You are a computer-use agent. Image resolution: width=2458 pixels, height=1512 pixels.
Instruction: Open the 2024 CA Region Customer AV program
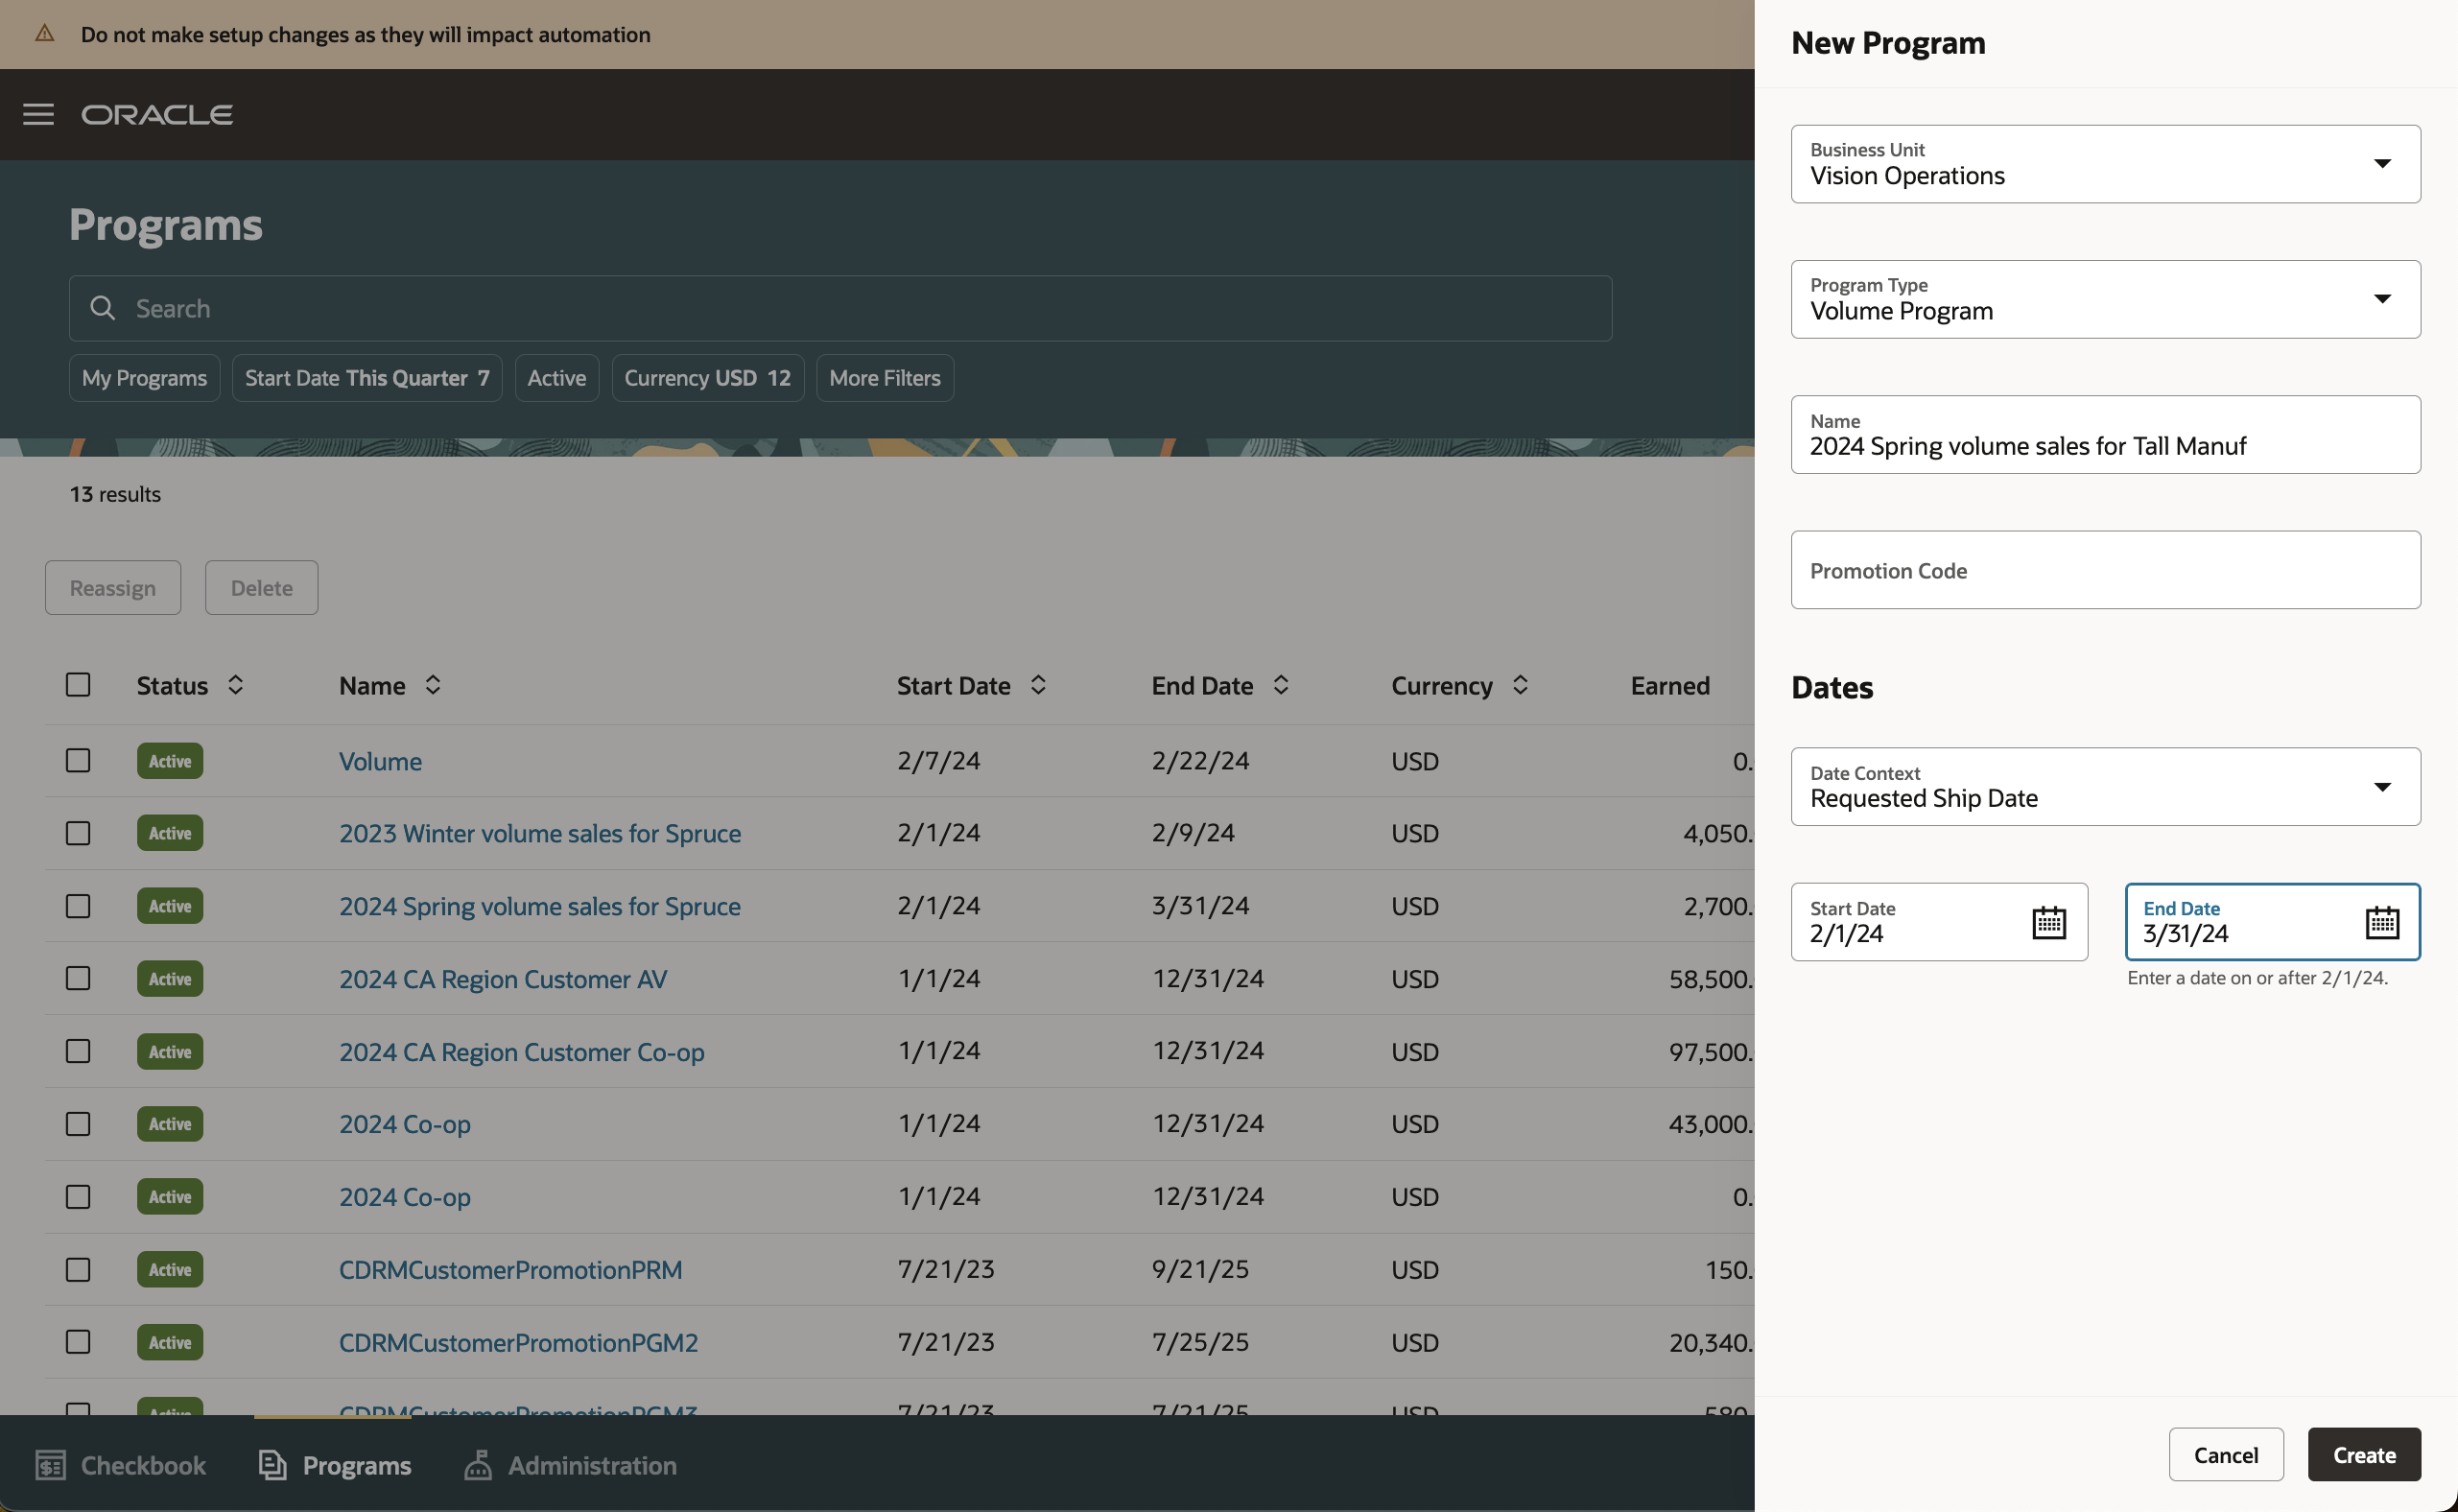click(502, 978)
